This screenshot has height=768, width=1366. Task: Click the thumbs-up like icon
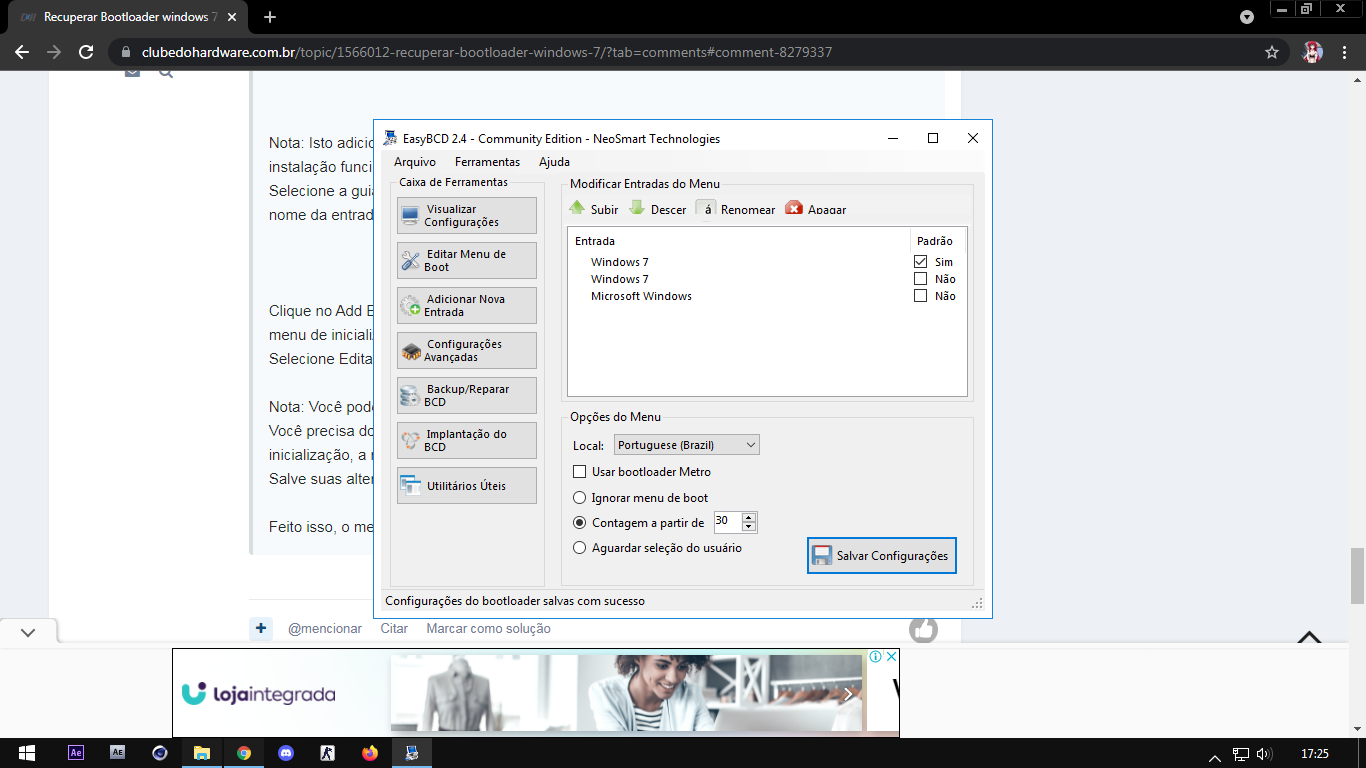[923, 629]
